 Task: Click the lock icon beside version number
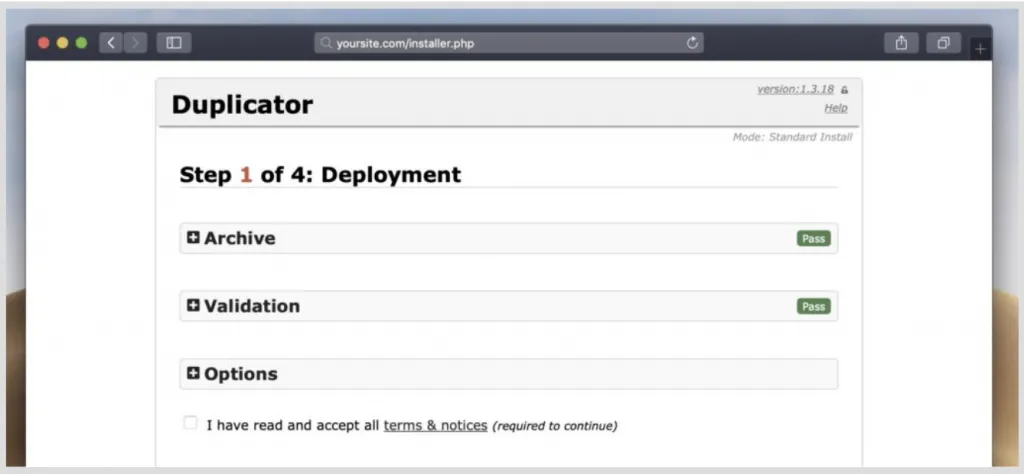(x=845, y=90)
